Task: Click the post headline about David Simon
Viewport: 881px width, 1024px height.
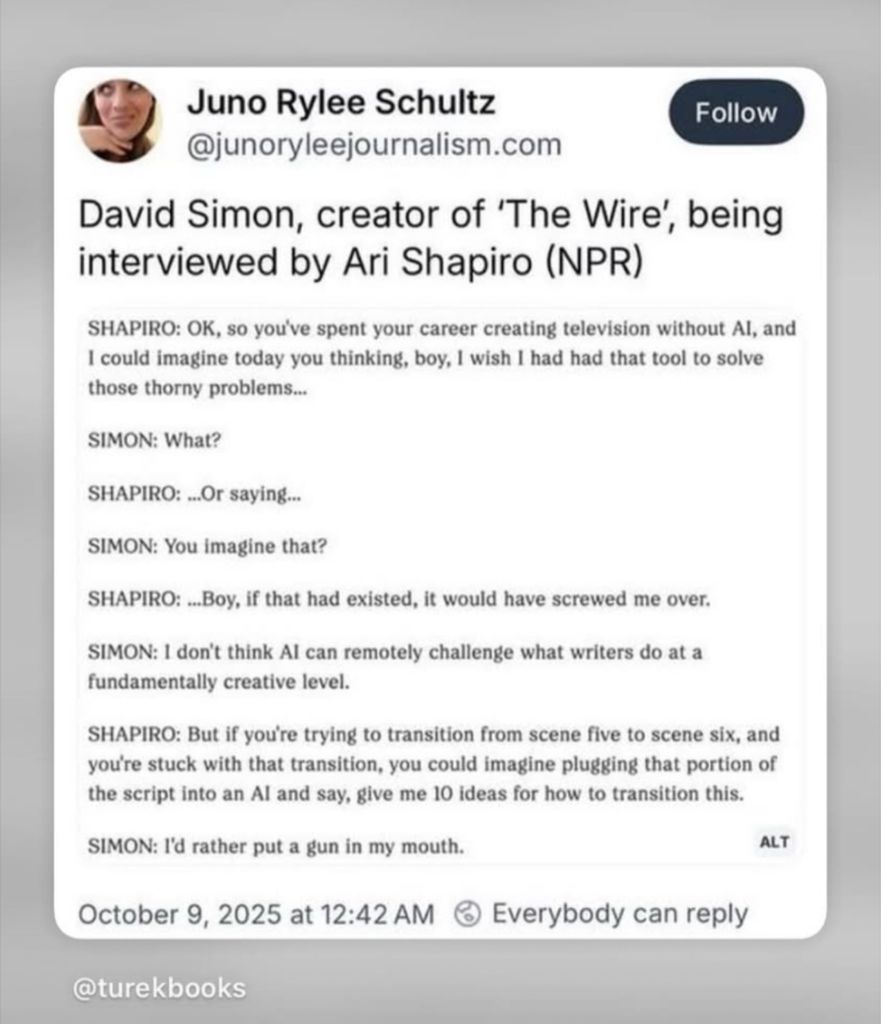Action: point(430,239)
